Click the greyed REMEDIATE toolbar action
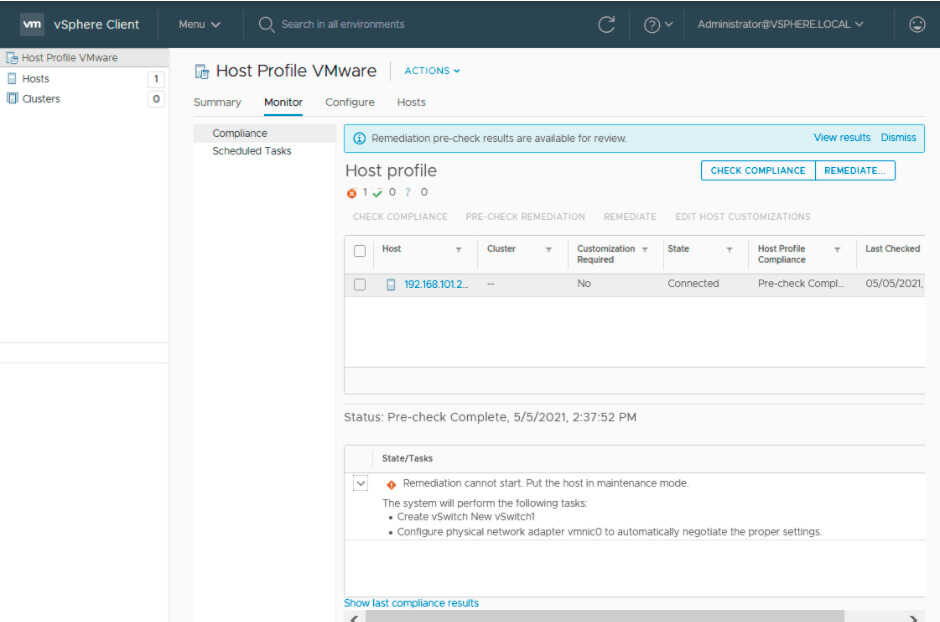The width and height of the screenshot is (940, 622). tap(629, 217)
